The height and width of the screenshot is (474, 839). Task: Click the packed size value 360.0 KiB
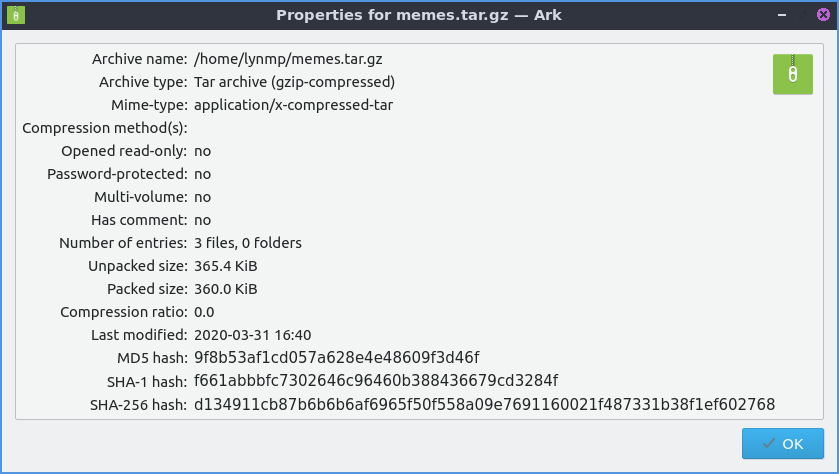[x=226, y=289]
